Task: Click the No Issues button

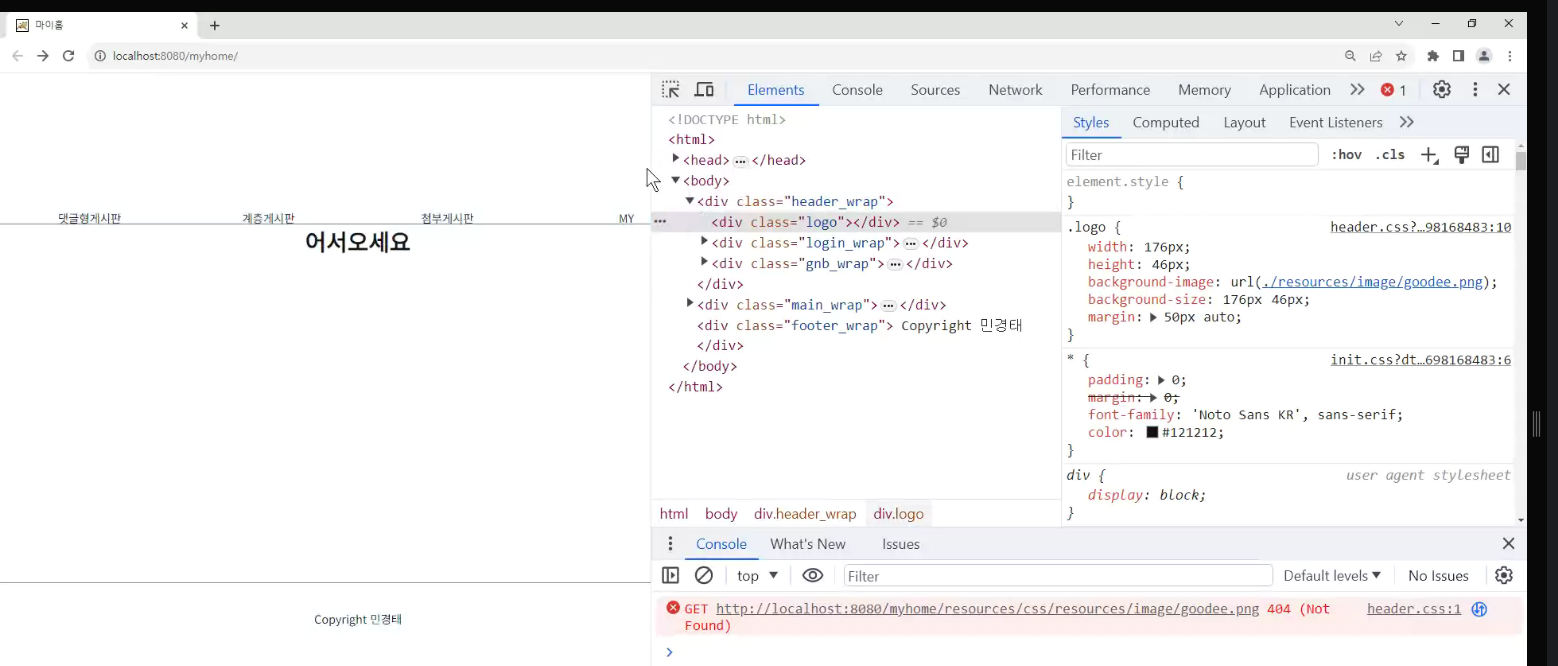Action: (1438, 576)
